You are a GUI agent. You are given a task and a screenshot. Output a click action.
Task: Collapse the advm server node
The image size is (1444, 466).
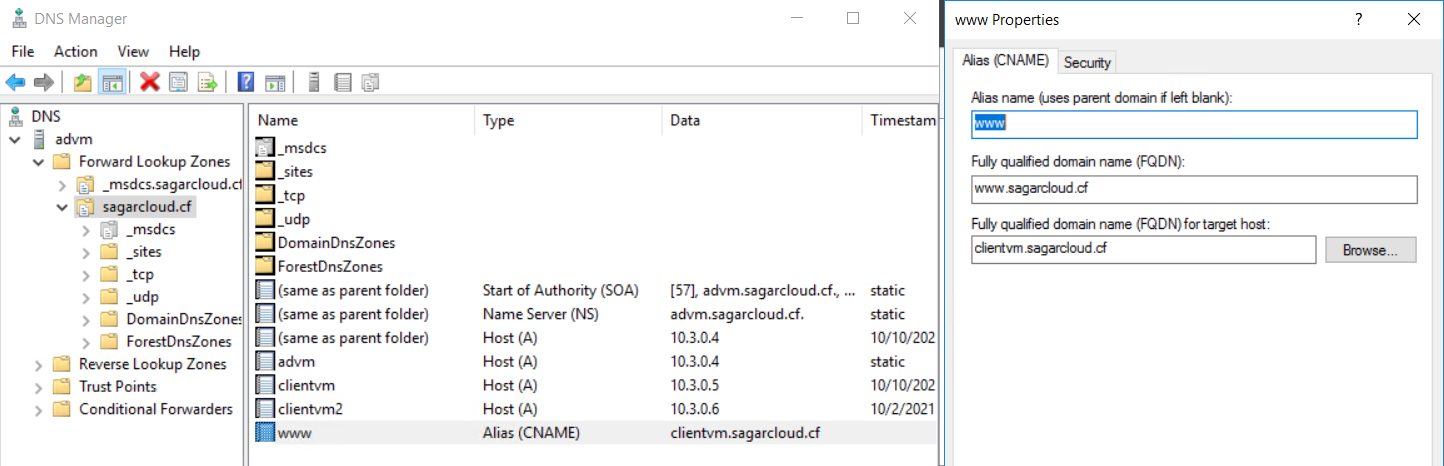point(15,139)
